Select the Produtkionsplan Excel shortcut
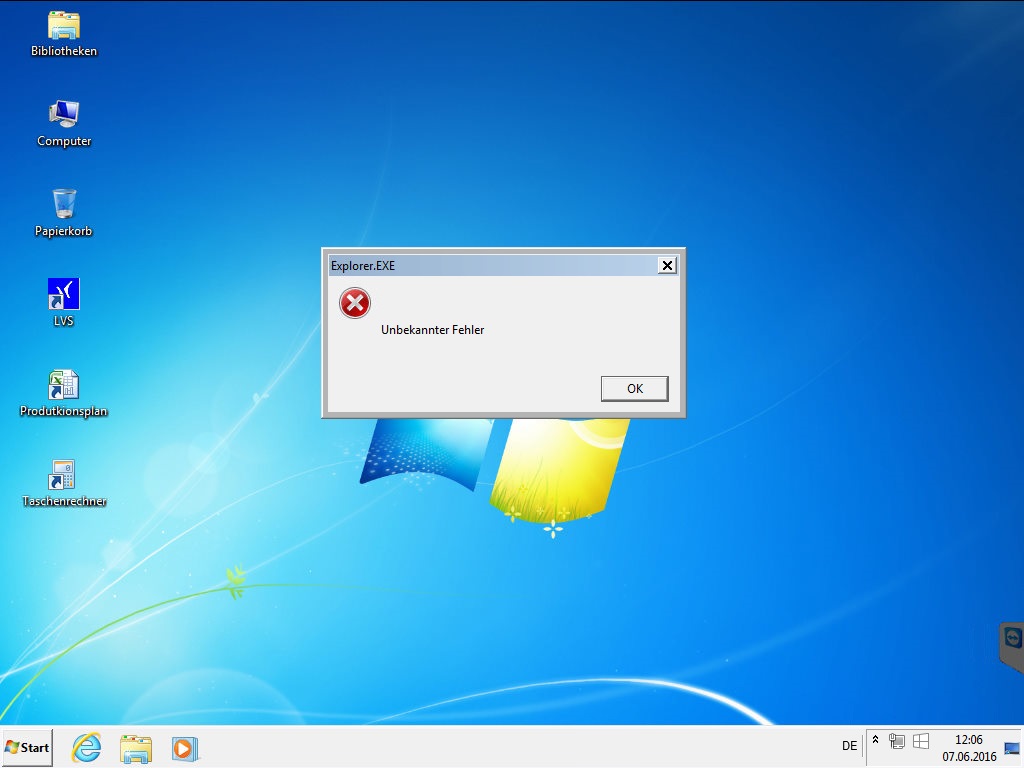The height and width of the screenshot is (768, 1024). pos(63,393)
